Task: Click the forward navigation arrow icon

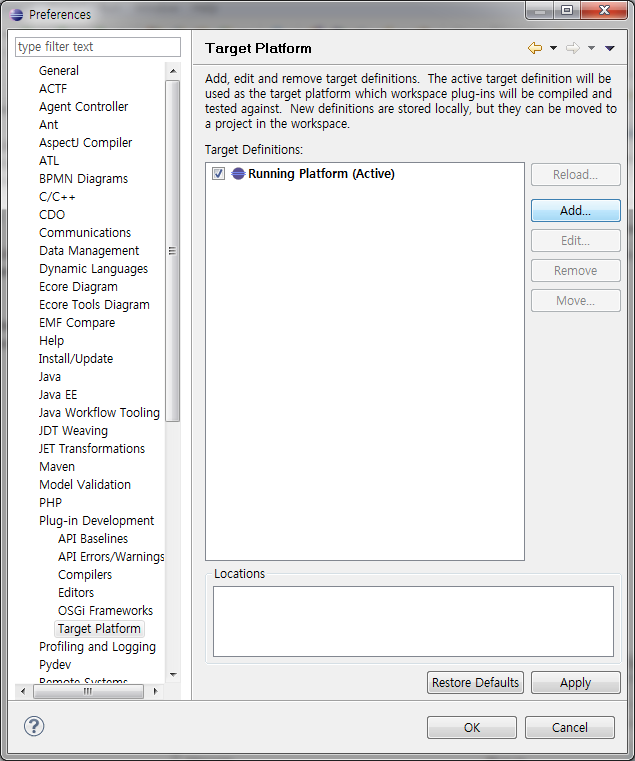Action: (x=573, y=48)
